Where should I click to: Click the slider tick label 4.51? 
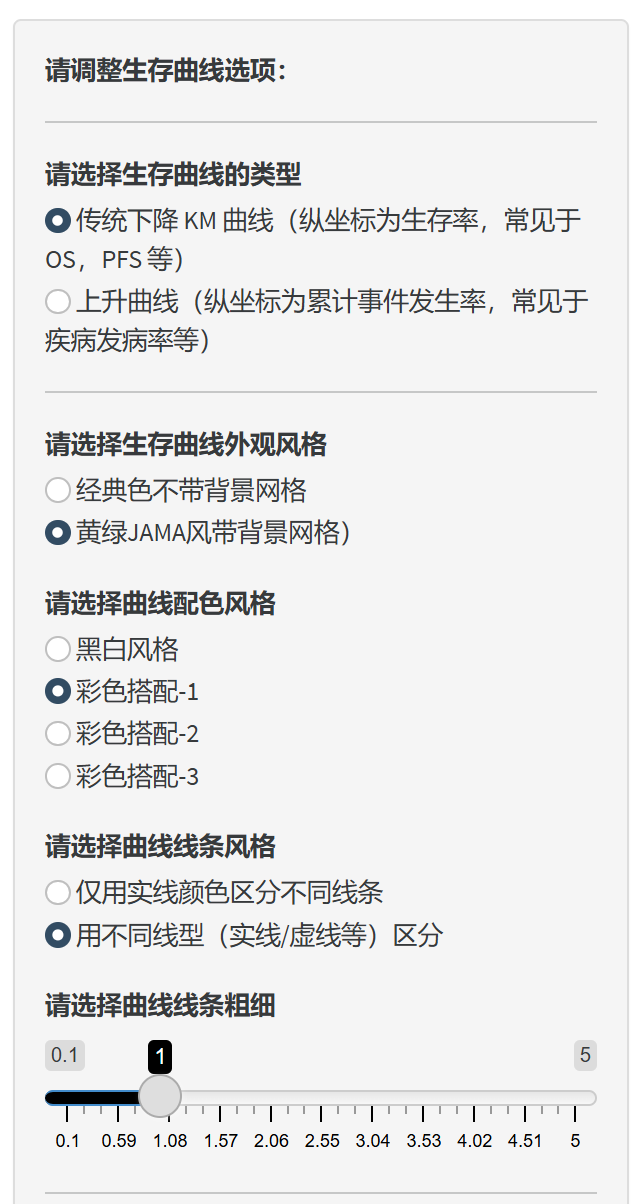(525, 1141)
